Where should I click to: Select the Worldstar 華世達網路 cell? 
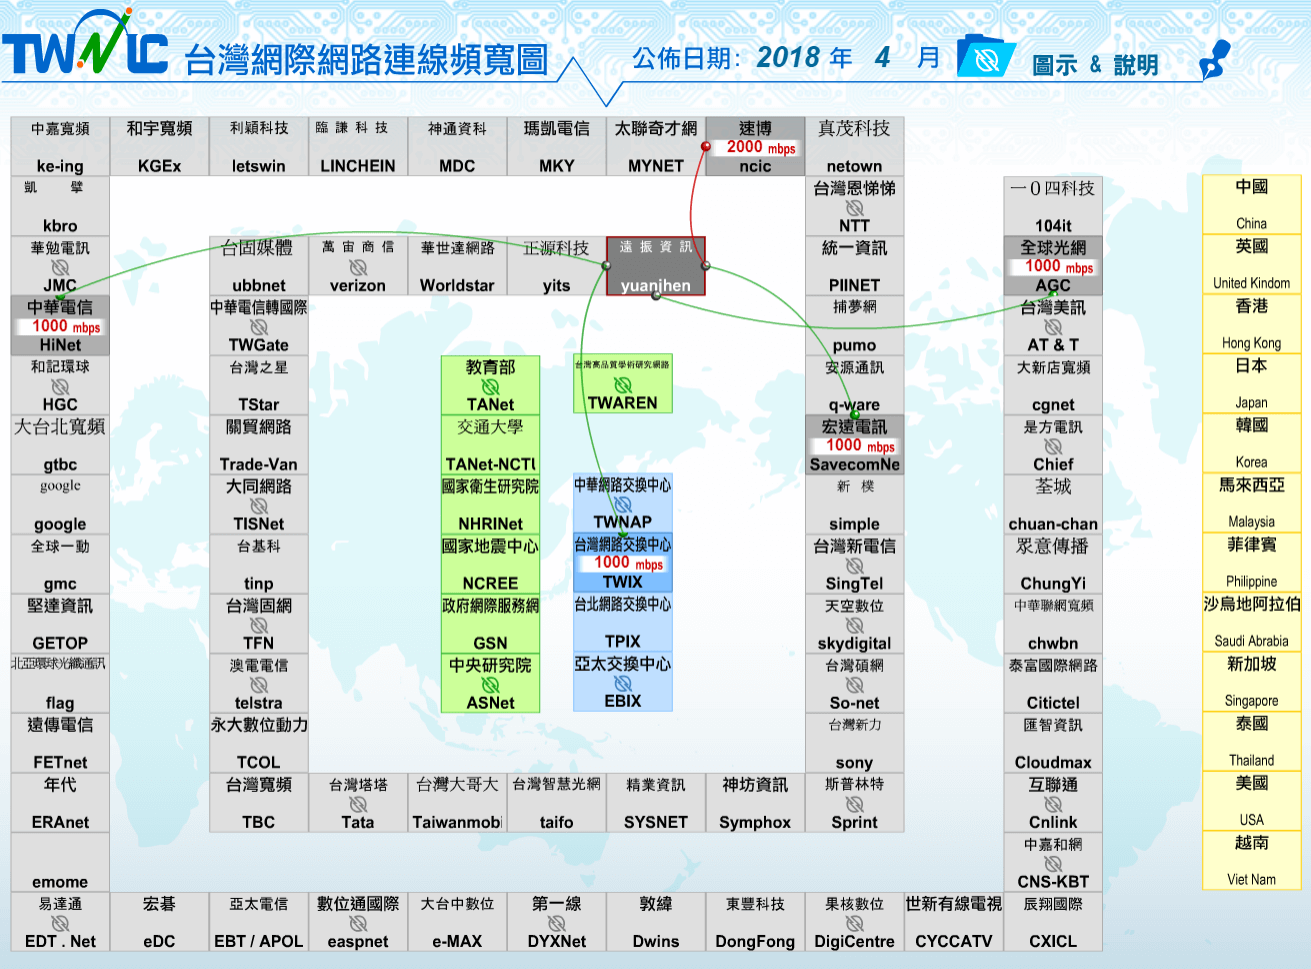point(457,266)
